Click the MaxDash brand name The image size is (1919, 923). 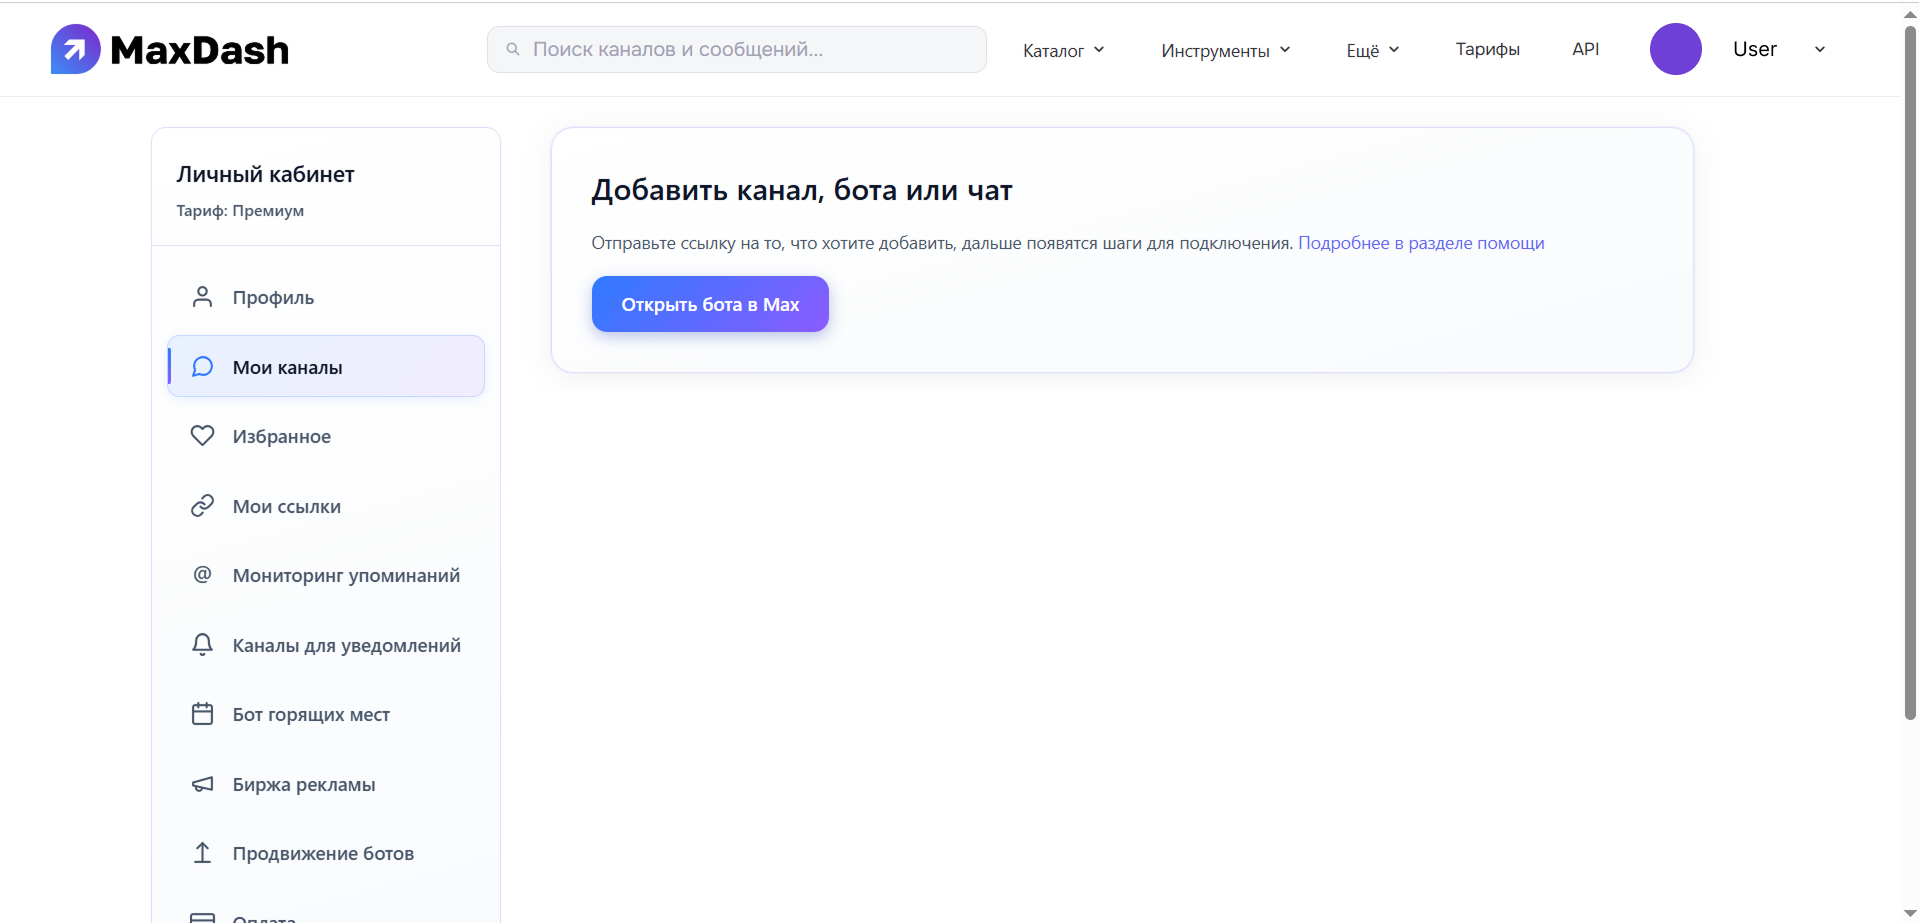pyautogui.click(x=199, y=50)
